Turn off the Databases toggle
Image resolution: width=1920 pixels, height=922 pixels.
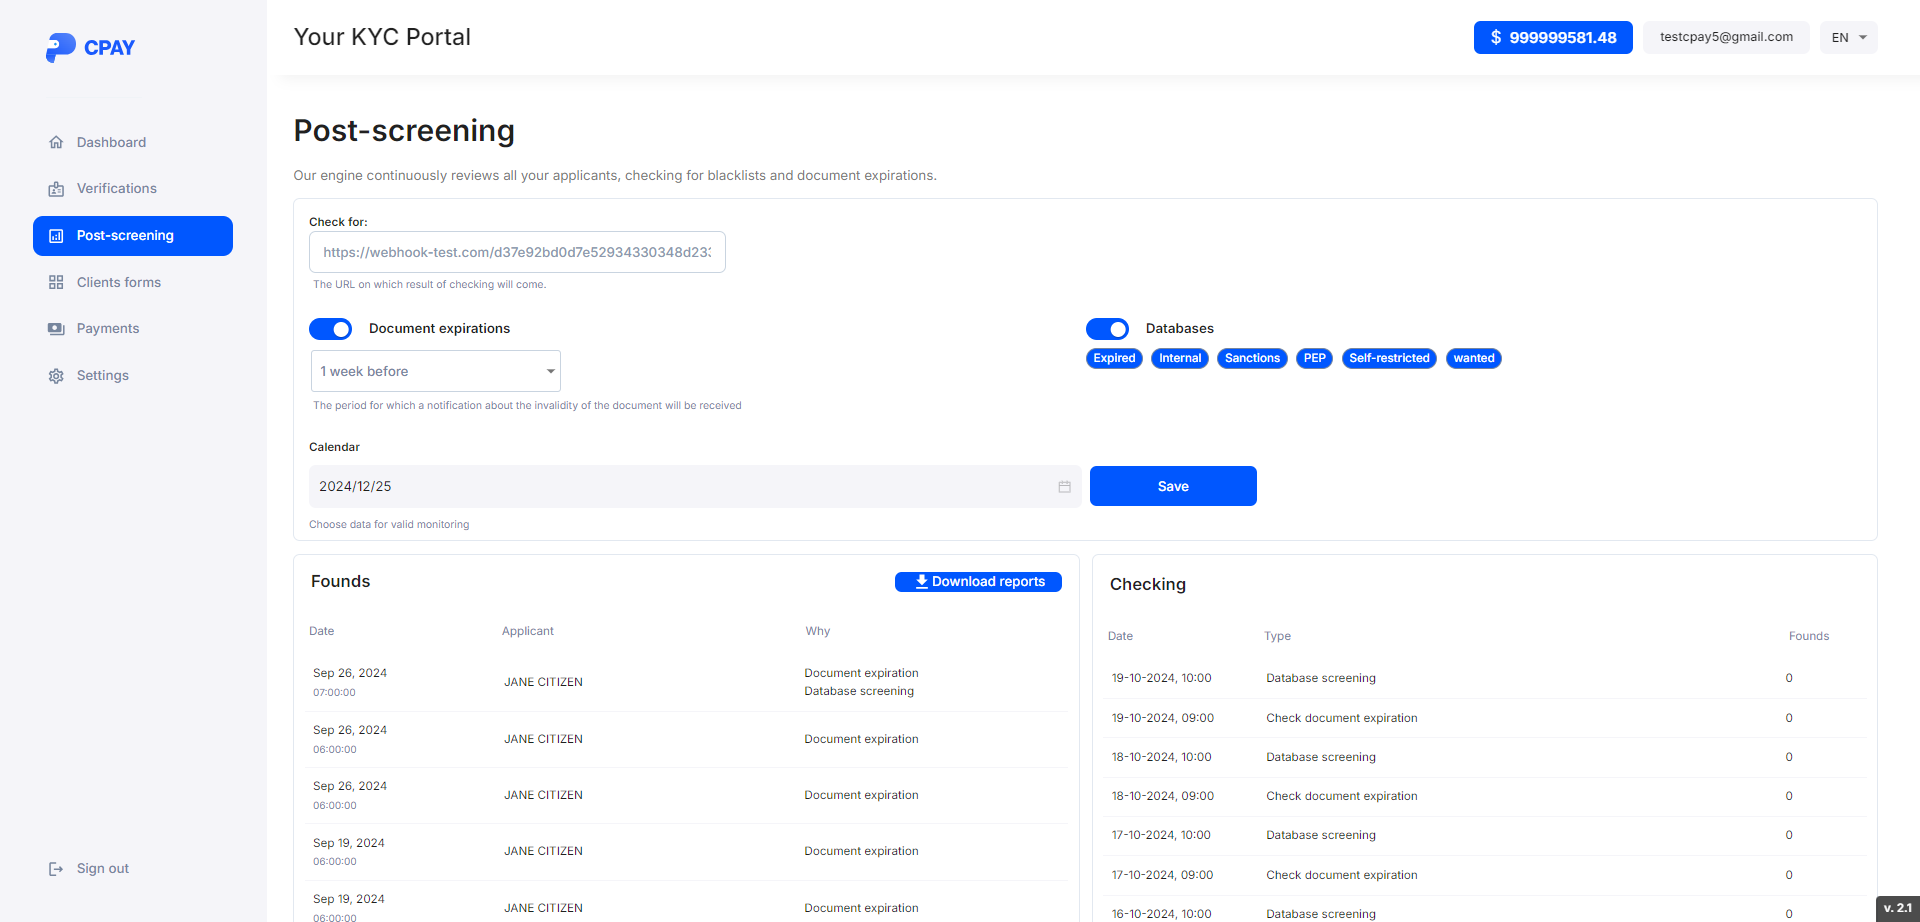tap(1107, 329)
